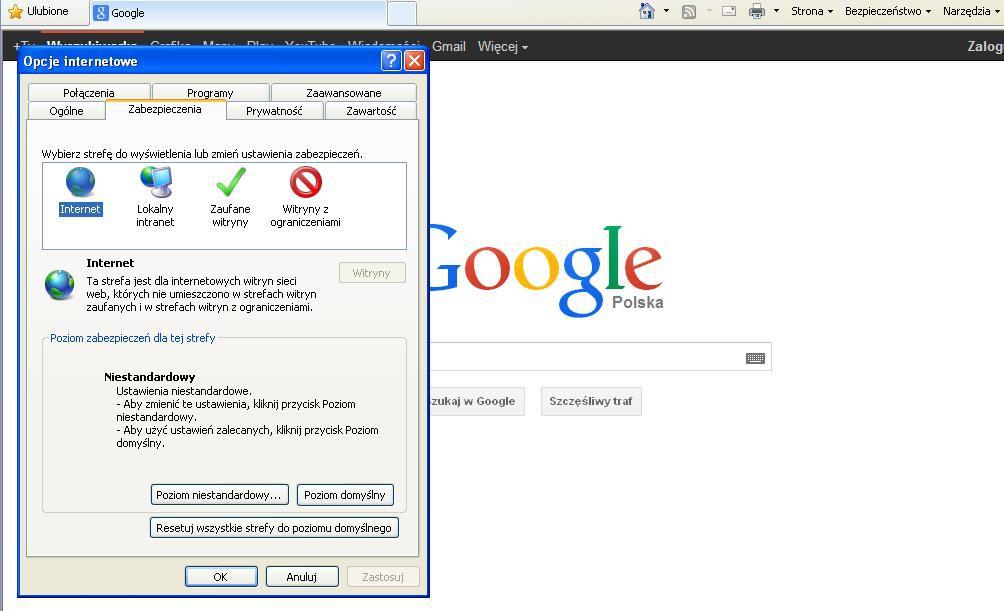
Task: Select the Zabezpieczenia tab
Action: (x=165, y=109)
